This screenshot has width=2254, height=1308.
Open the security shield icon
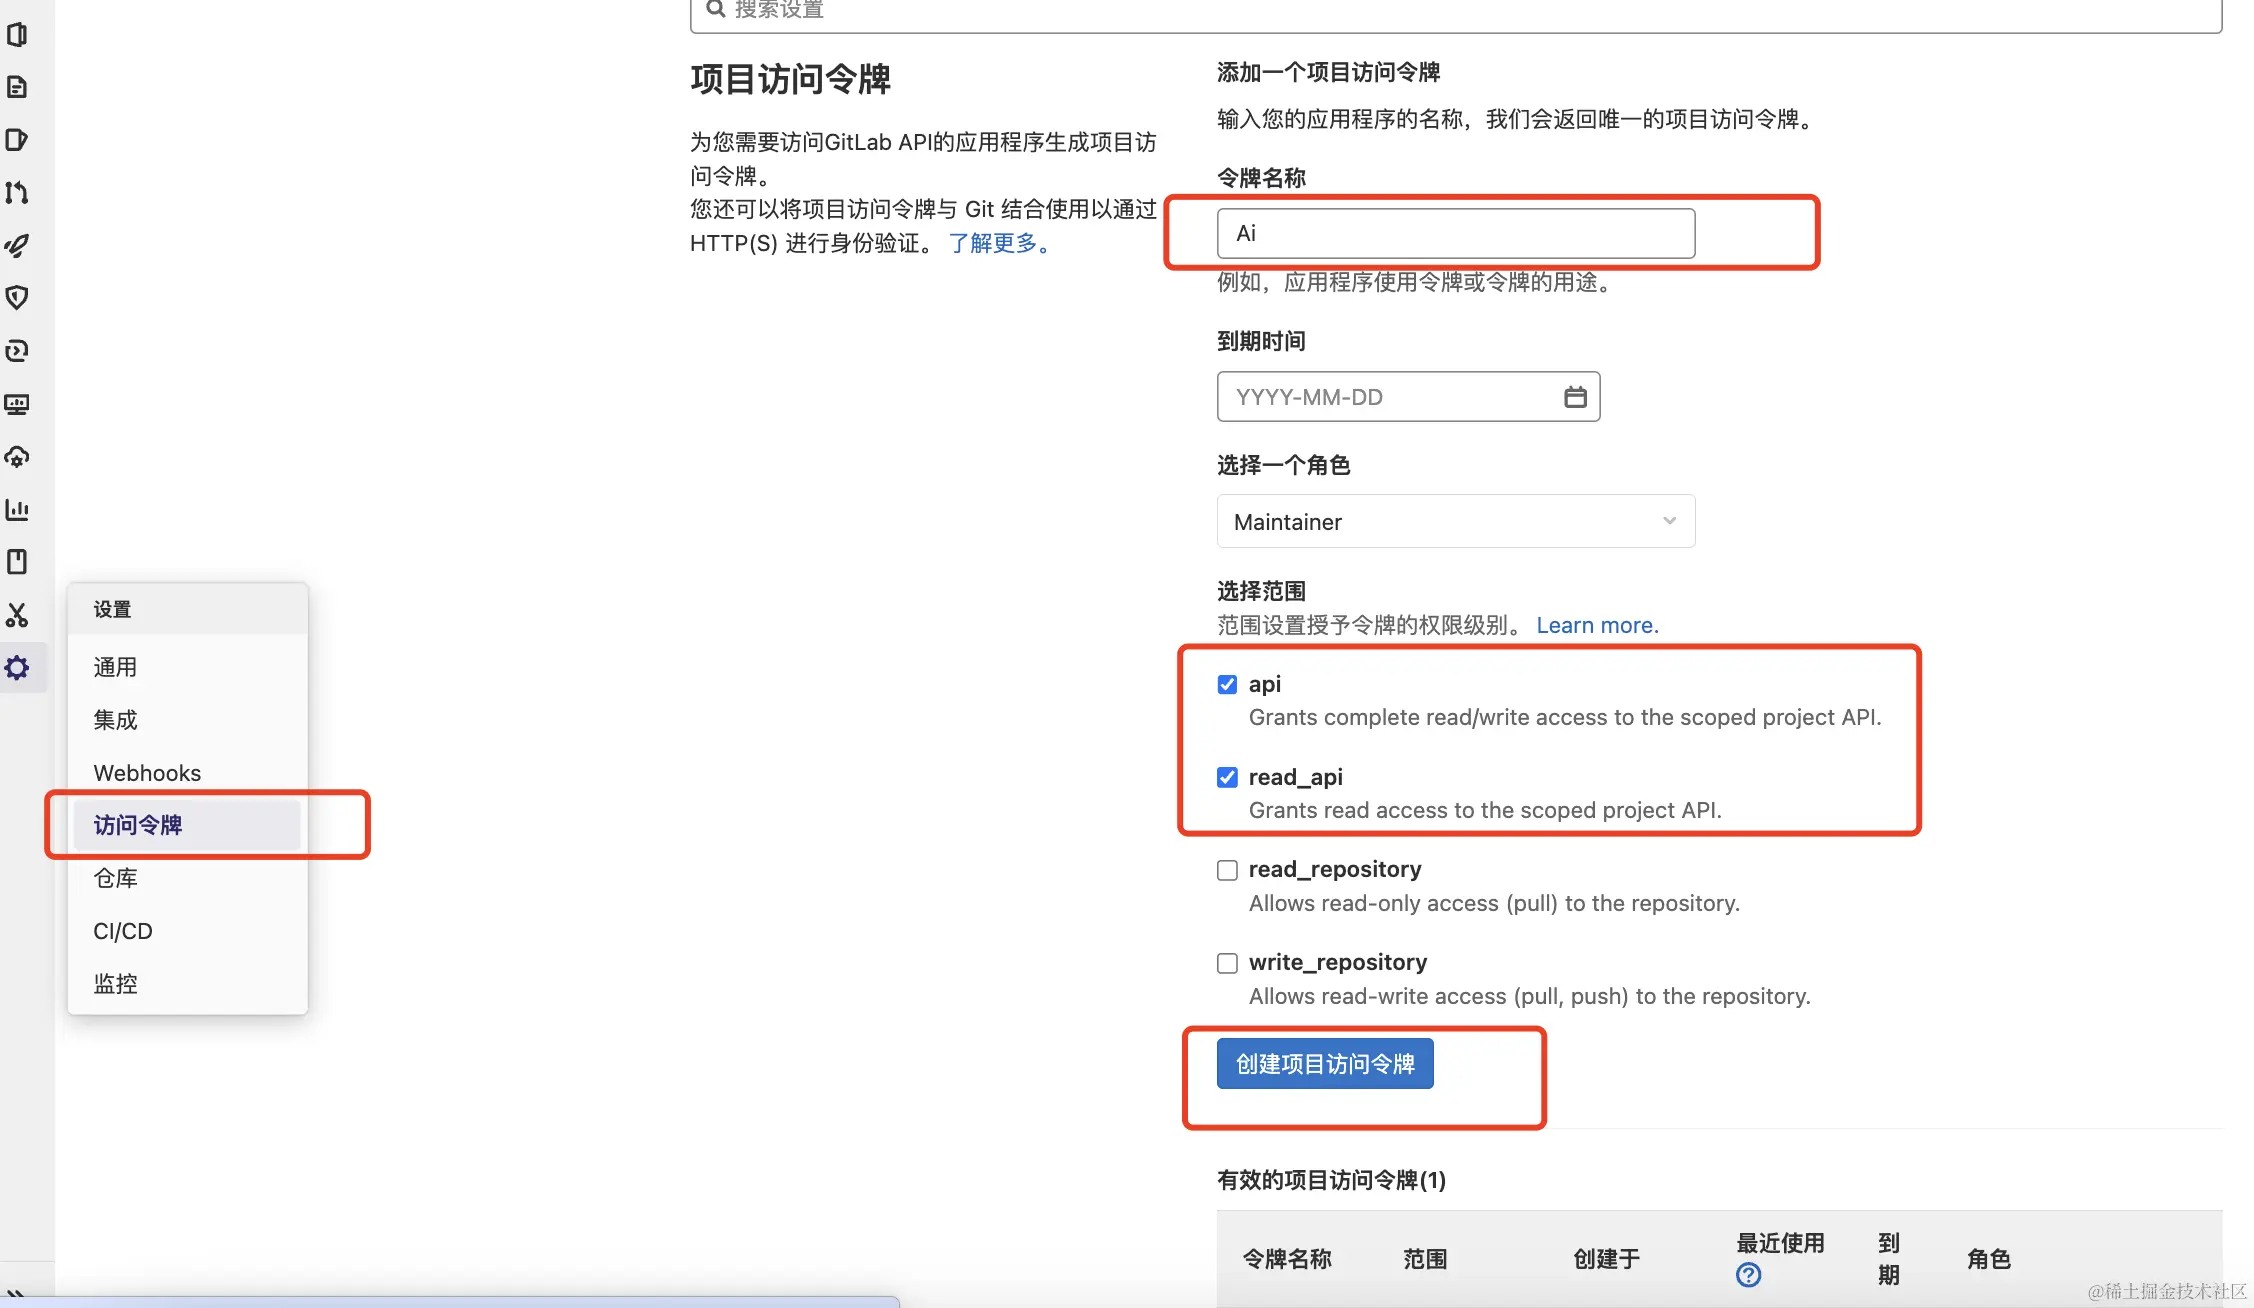(x=18, y=297)
